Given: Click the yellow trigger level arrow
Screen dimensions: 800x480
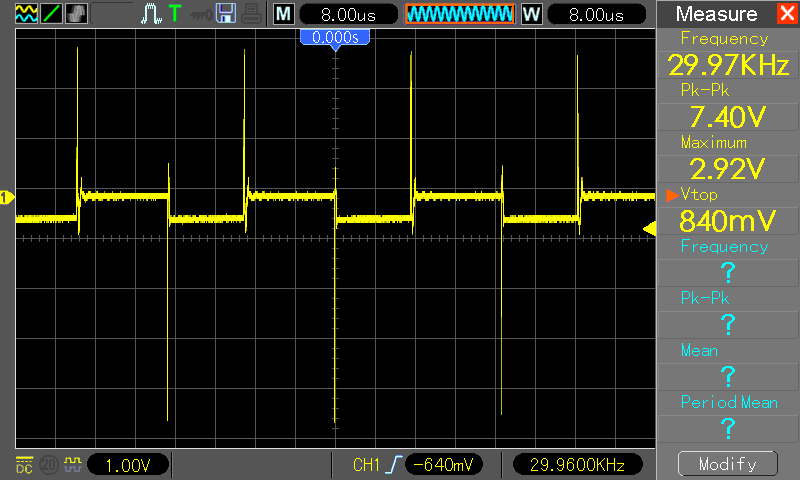Looking at the screenshot, I should [649, 229].
